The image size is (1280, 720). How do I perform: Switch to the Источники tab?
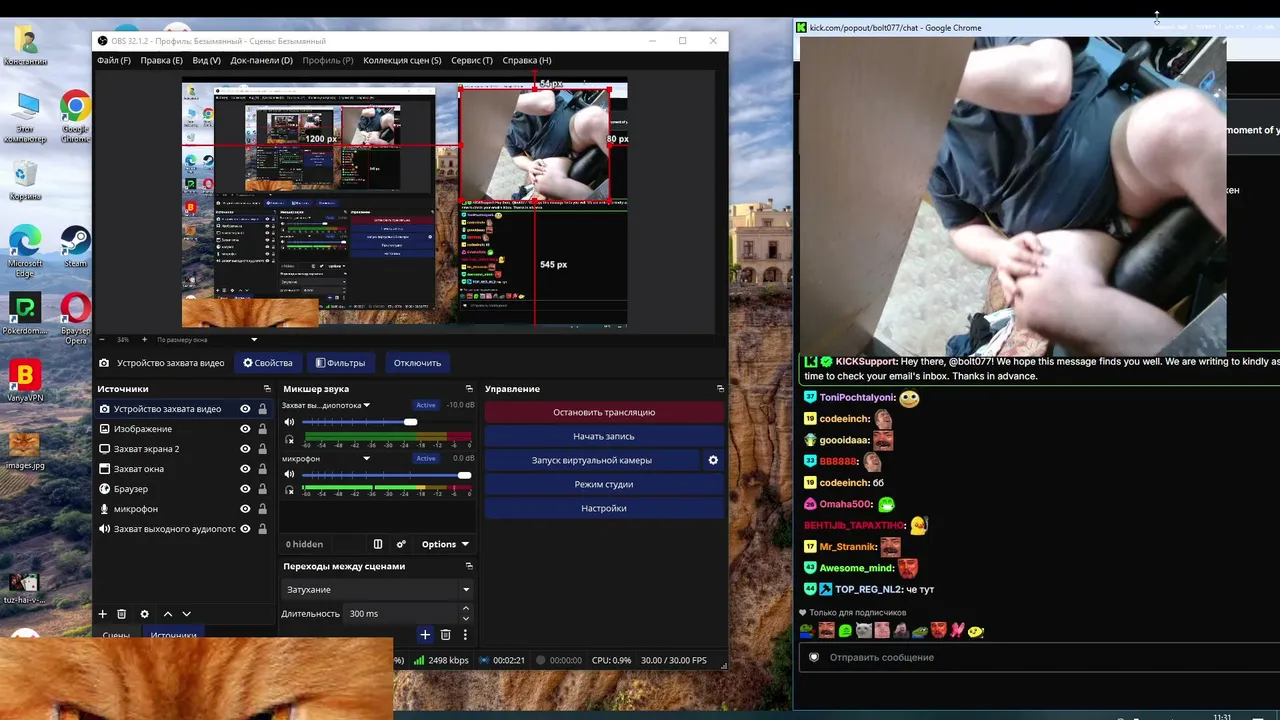(173, 635)
